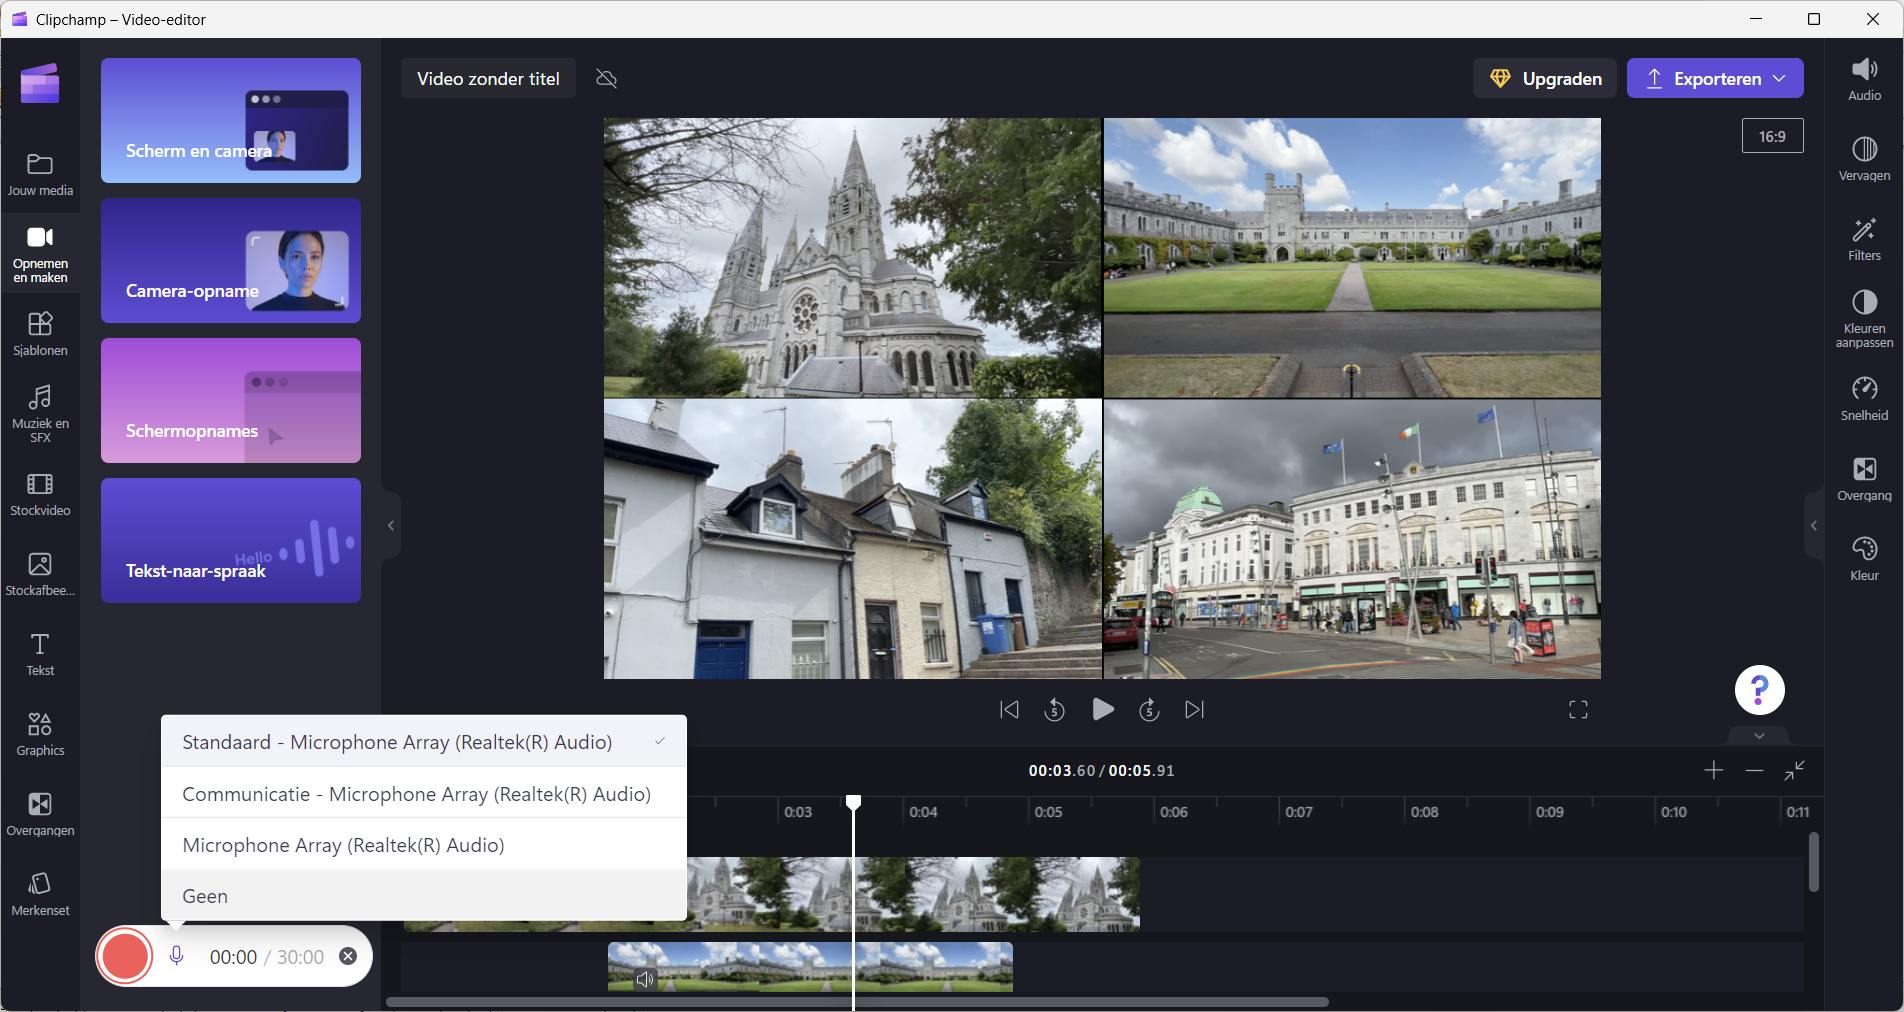Screen dimensions: 1904x1012
Task: Open the Overgangen sidebar panel
Action: (40, 814)
